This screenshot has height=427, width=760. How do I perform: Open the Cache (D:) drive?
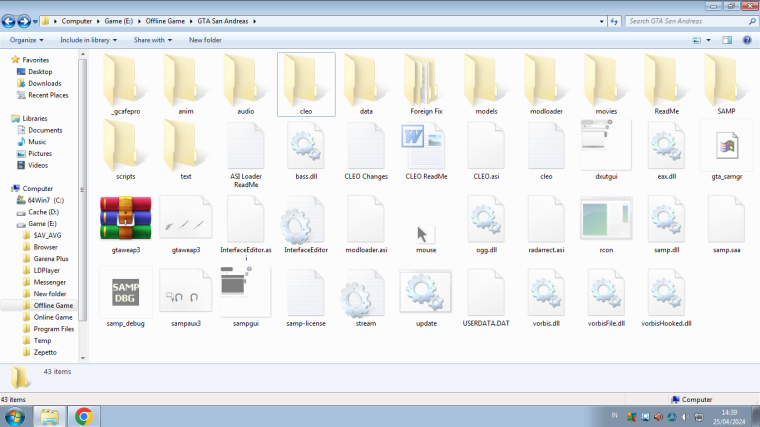[43, 212]
